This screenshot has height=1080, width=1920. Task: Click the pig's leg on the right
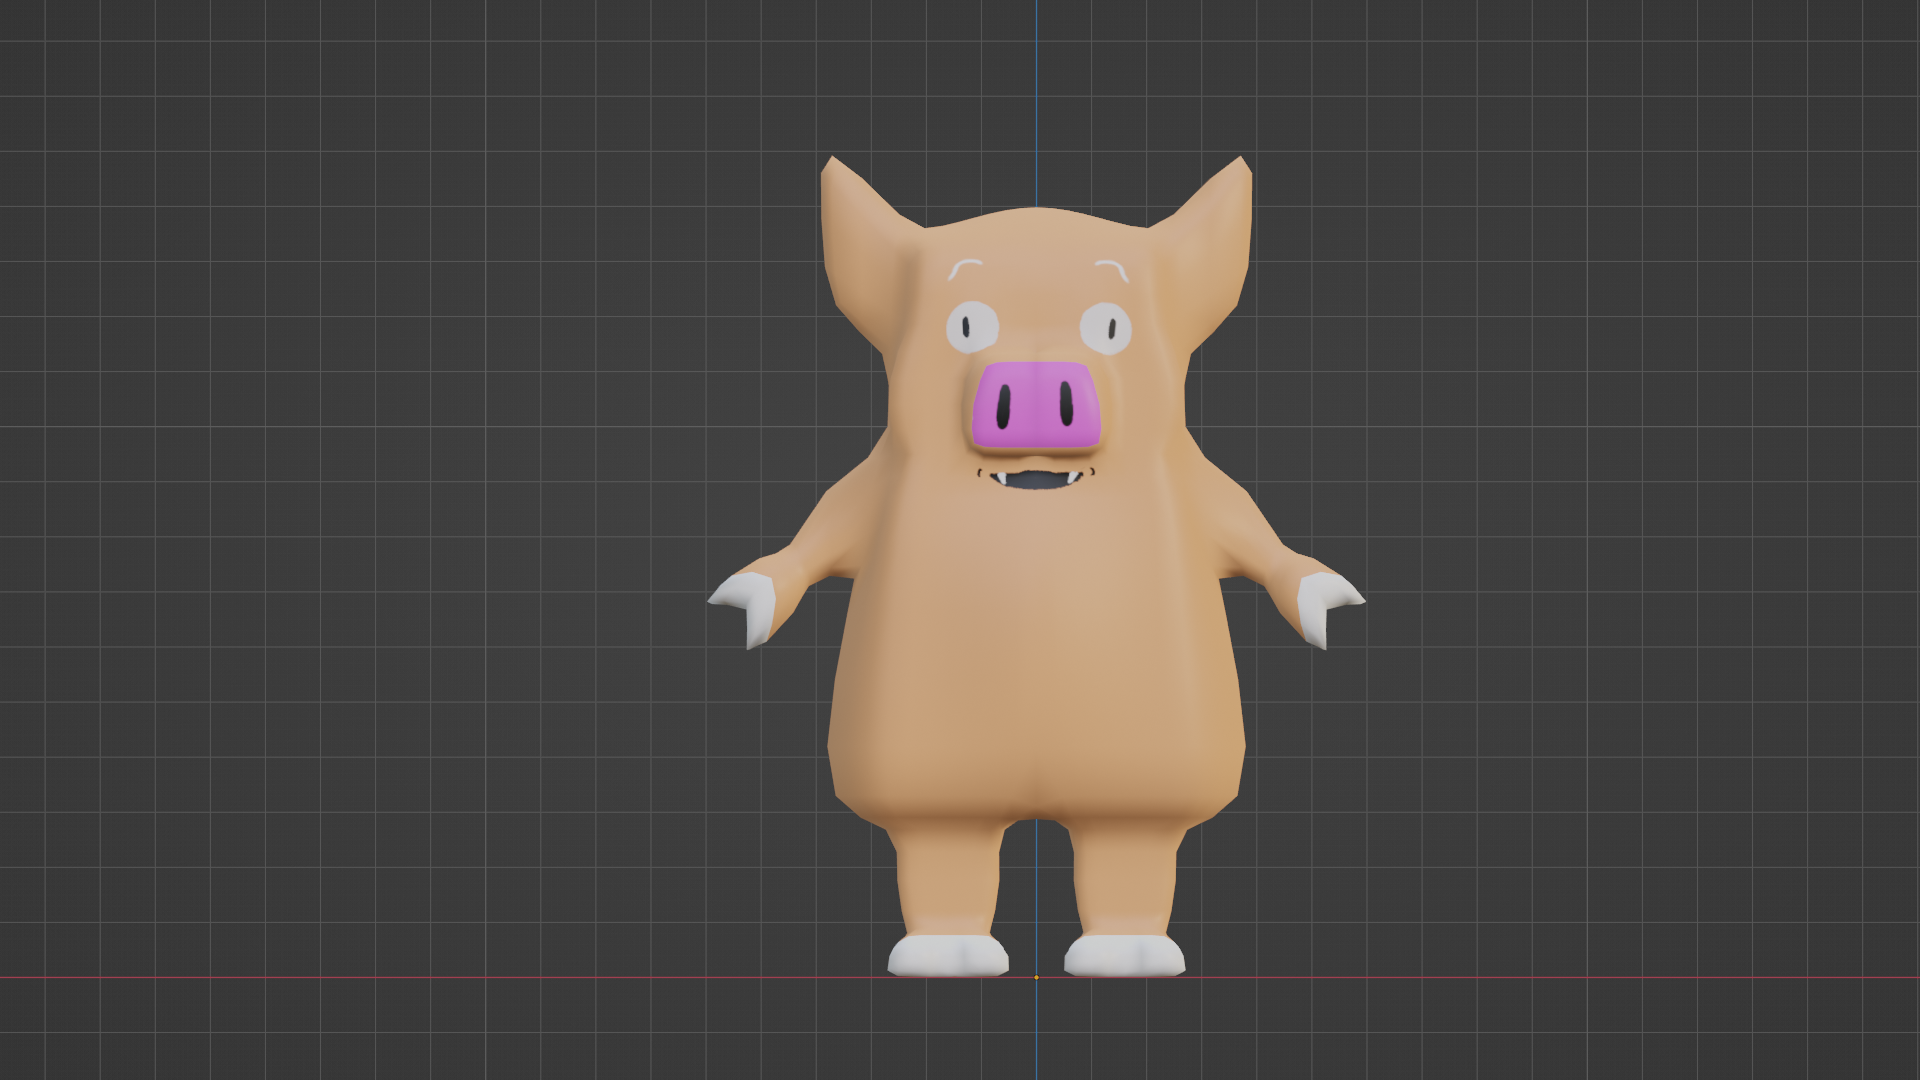point(1125,880)
